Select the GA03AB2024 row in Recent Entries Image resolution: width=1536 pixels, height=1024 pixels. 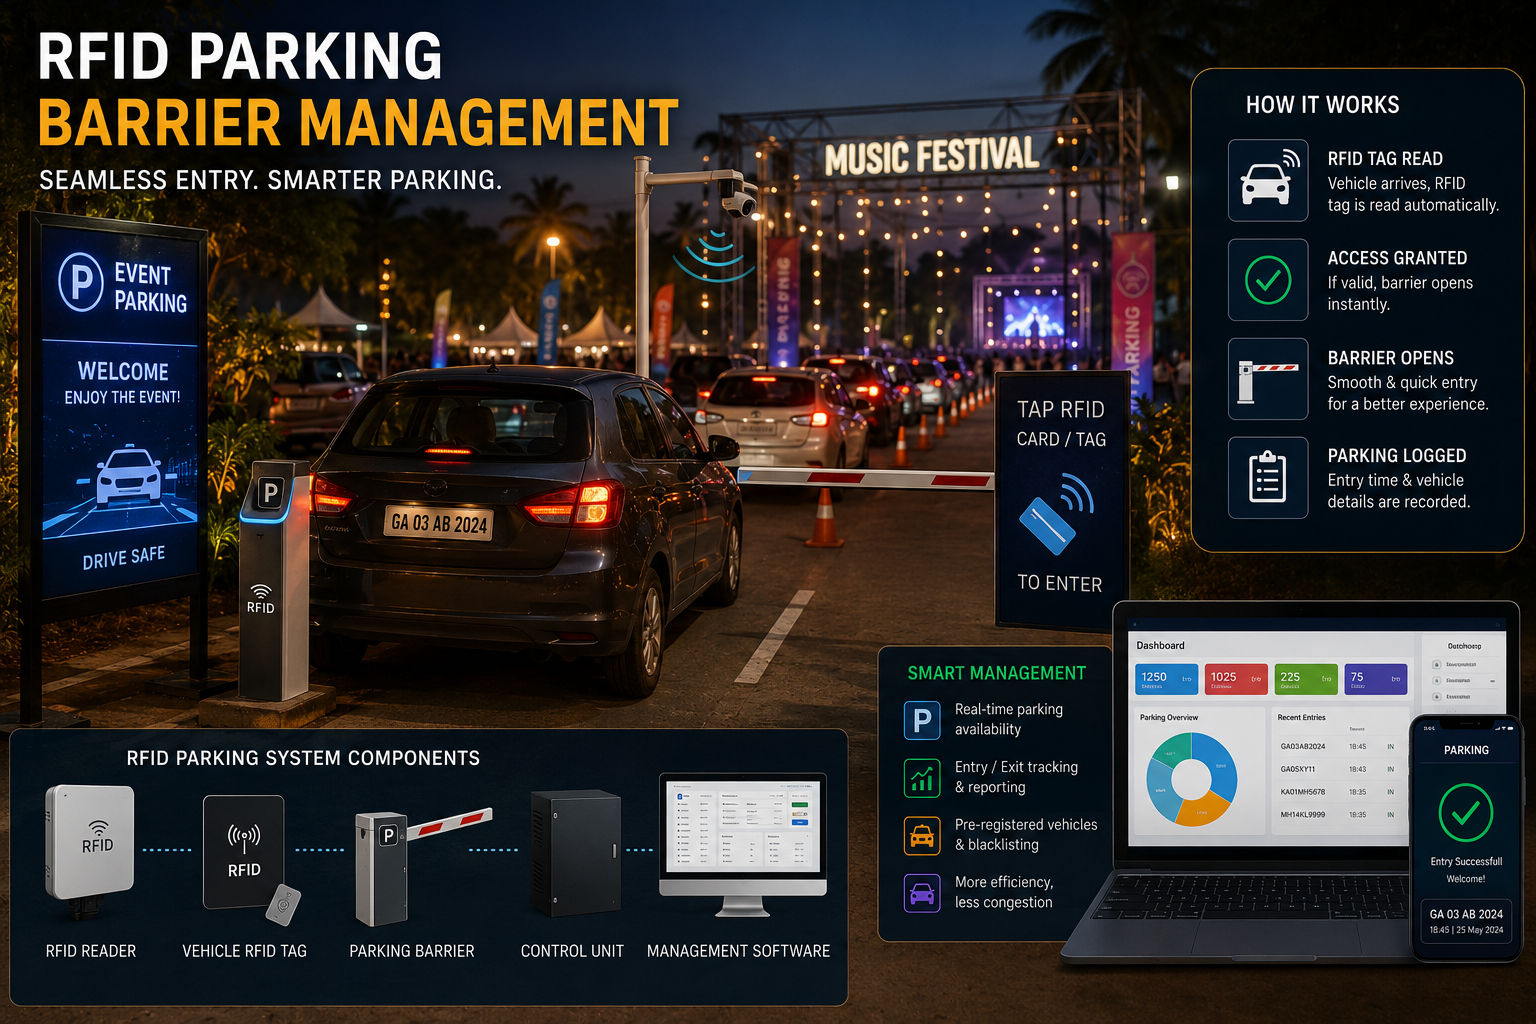1338,746
